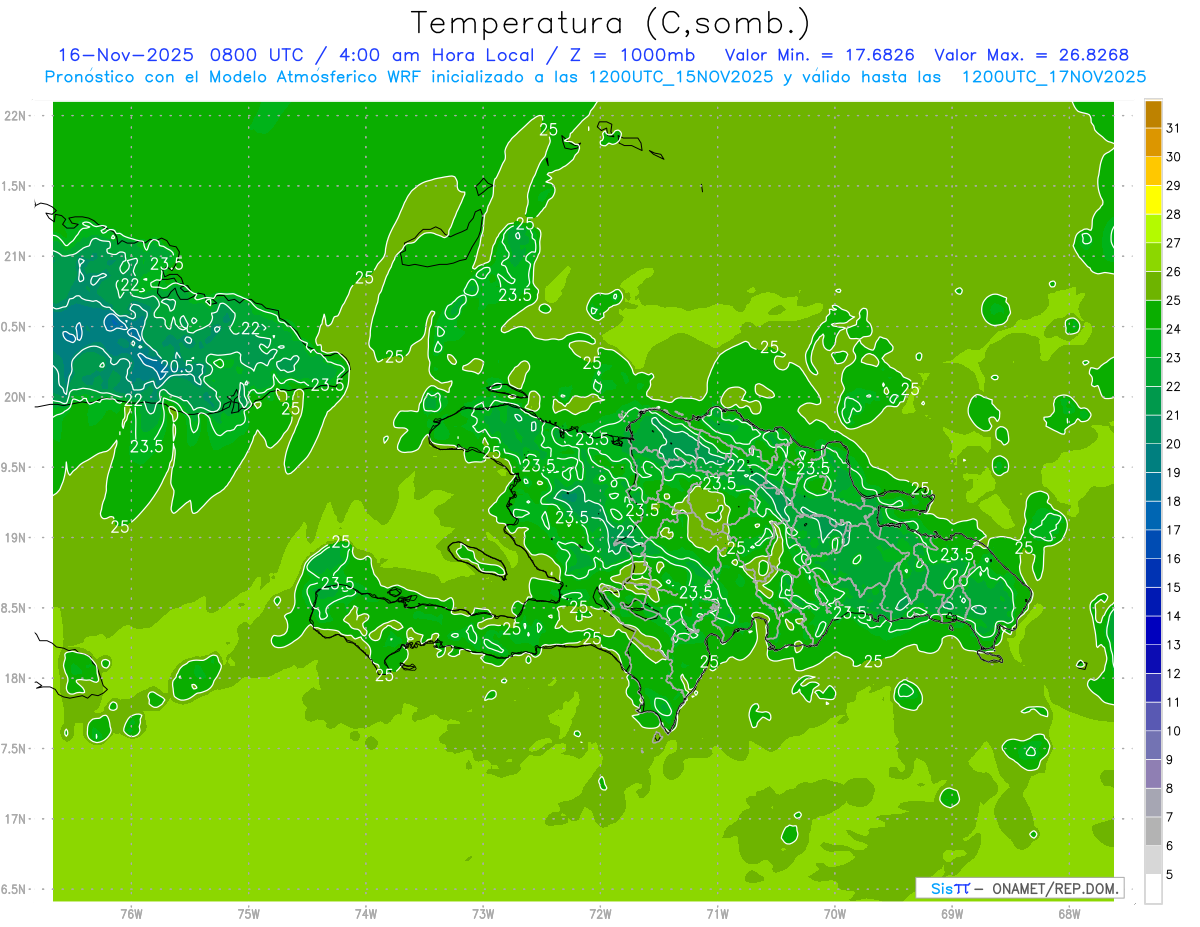The image size is (1200, 927).
Task: Select the 'Valor Max. = 26.8268' value
Action: tap(1031, 54)
